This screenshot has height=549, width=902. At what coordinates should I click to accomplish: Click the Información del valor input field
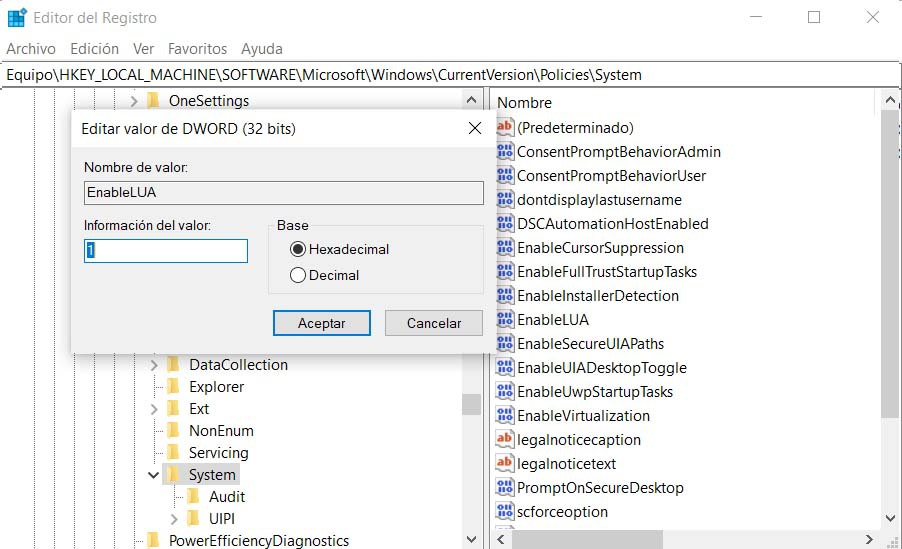pyautogui.click(x=166, y=251)
